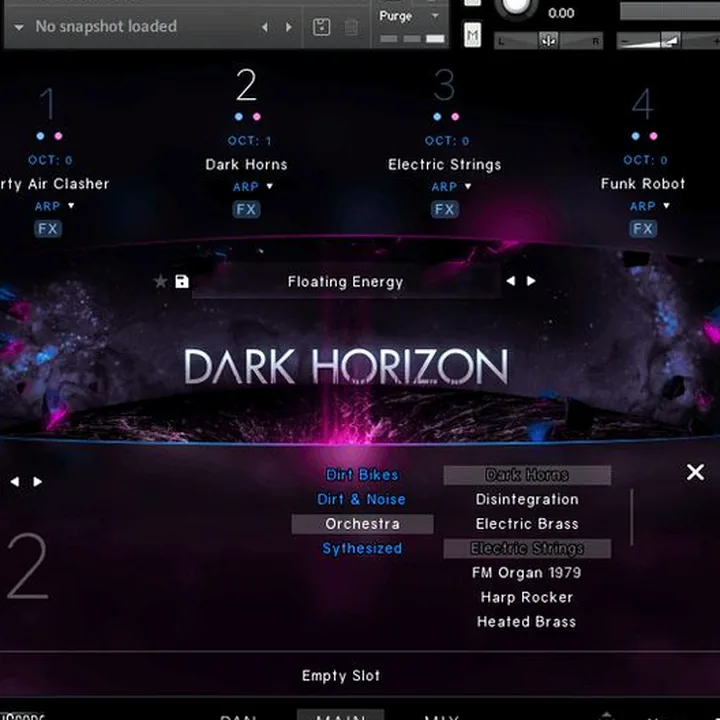Adjust the stereo pan slider
Image resolution: width=720 pixels, height=720 pixels.
point(548,41)
